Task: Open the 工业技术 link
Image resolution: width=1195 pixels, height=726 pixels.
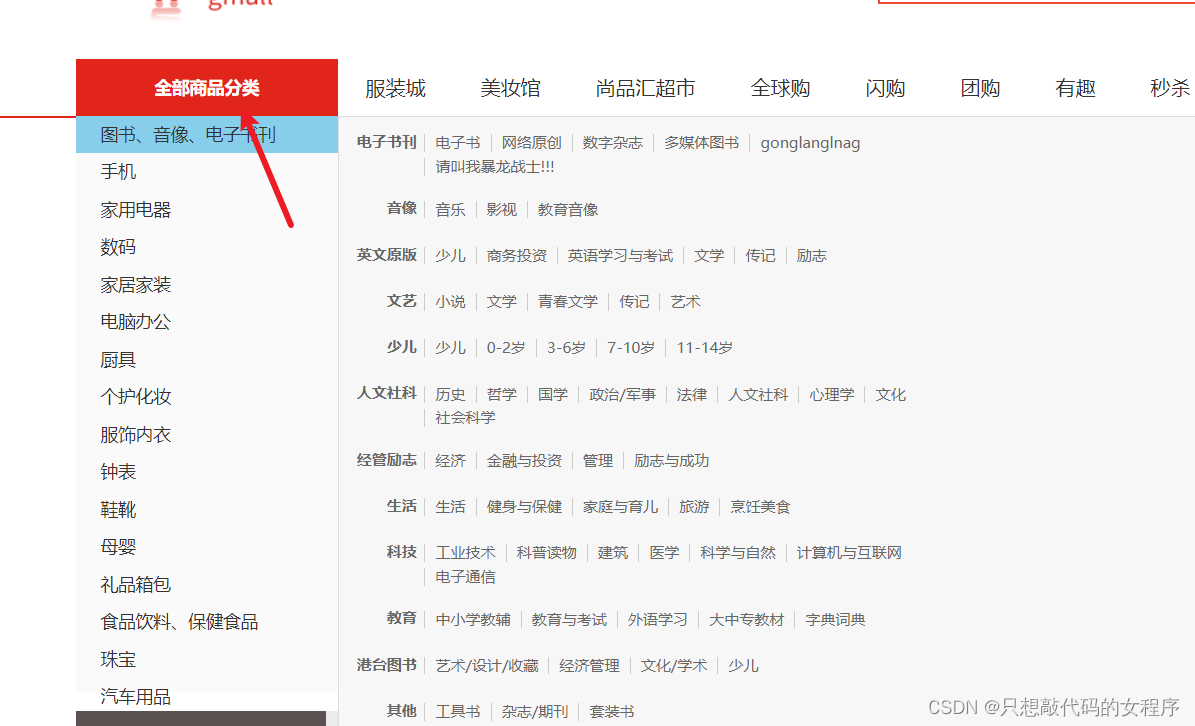Action: (x=466, y=552)
